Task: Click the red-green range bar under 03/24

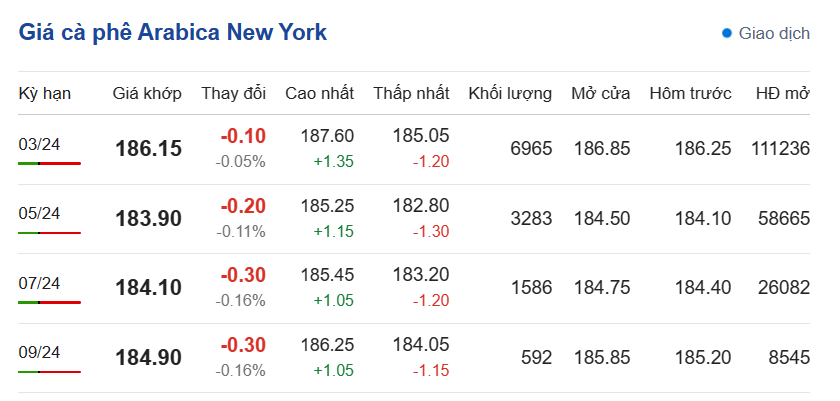Action: click(49, 163)
